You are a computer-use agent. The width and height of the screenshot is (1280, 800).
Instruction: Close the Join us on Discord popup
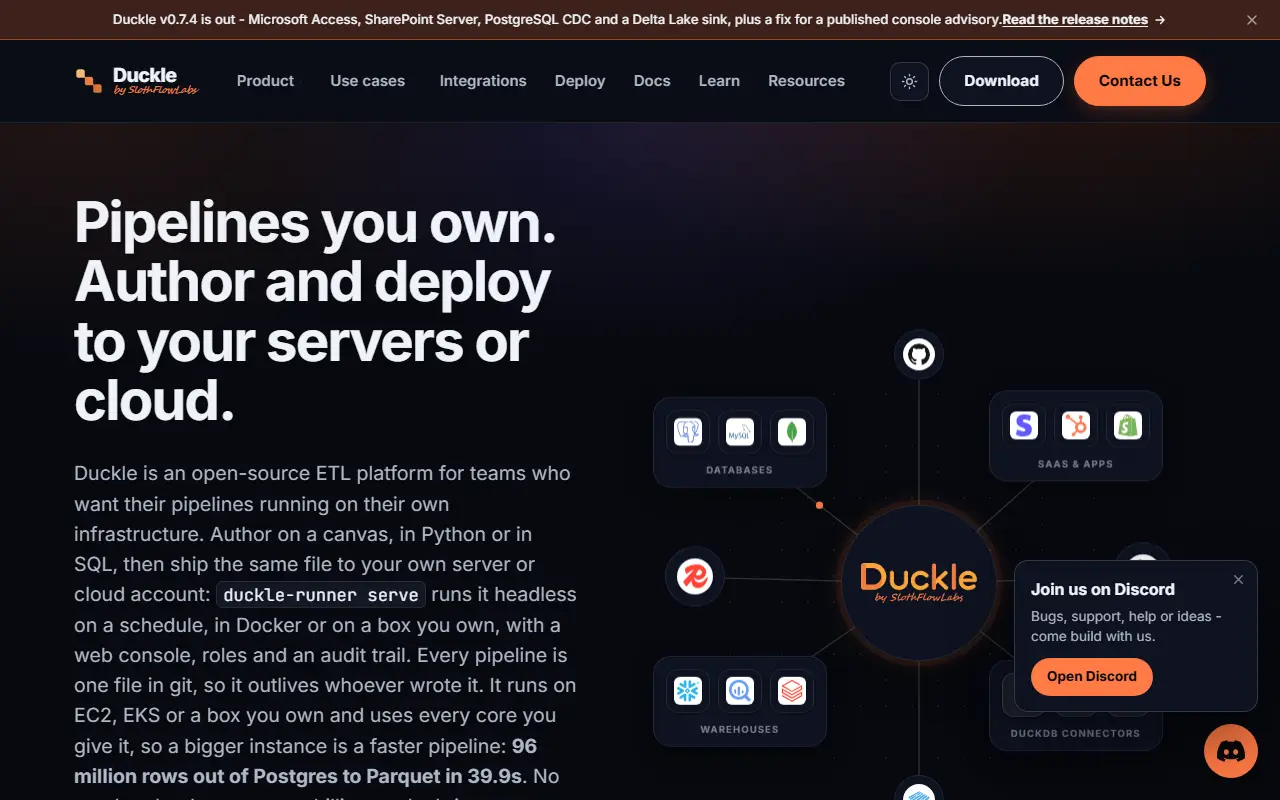[1238, 580]
